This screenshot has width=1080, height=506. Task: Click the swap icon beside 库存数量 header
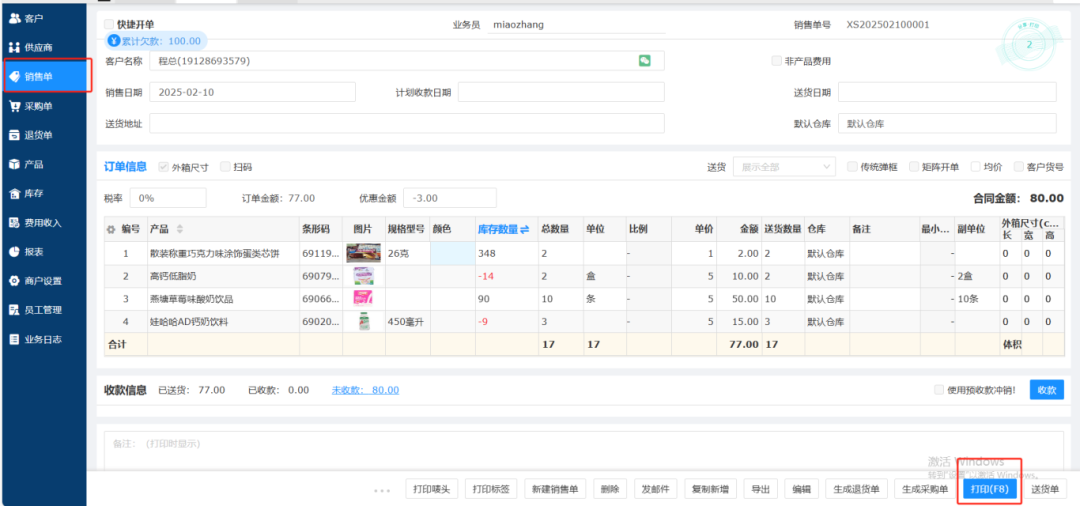524,229
